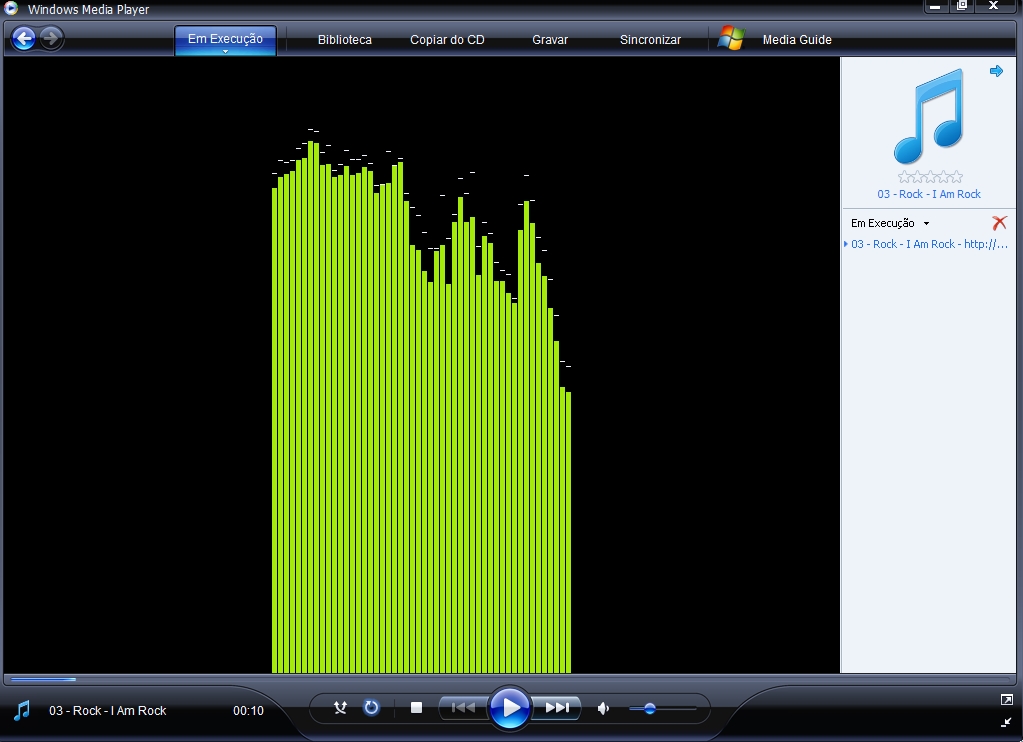Click the blue arrow above the album art
The width and height of the screenshot is (1023, 742).
pos(995,71)
